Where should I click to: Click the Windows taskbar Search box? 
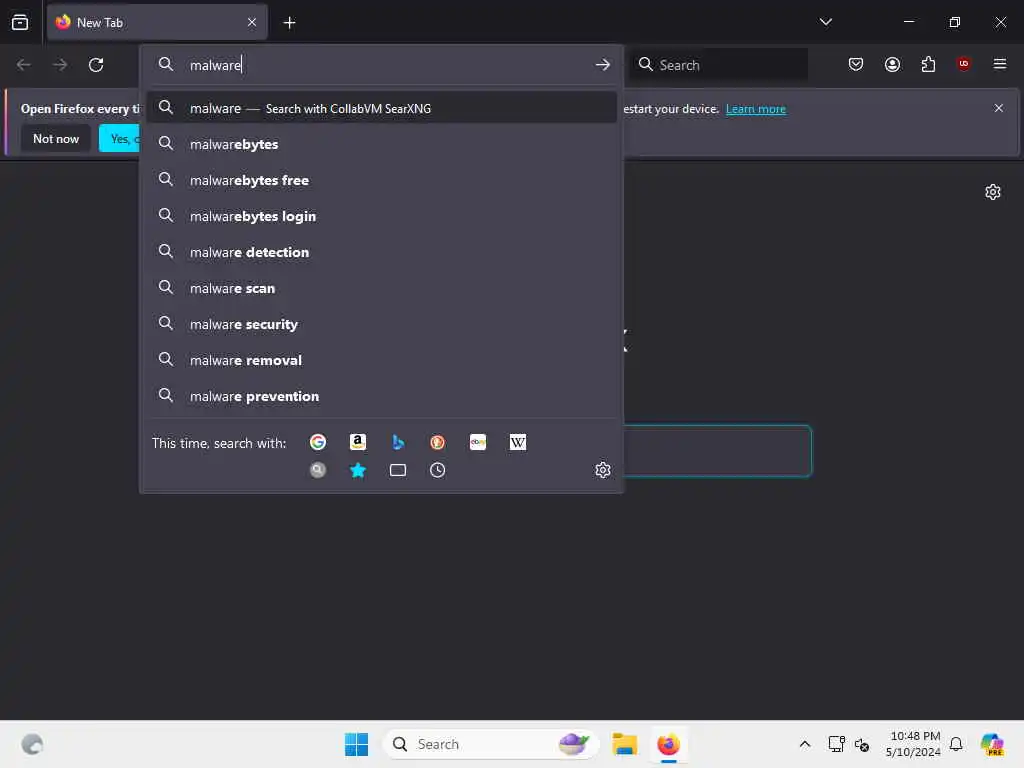pos(491,744)
